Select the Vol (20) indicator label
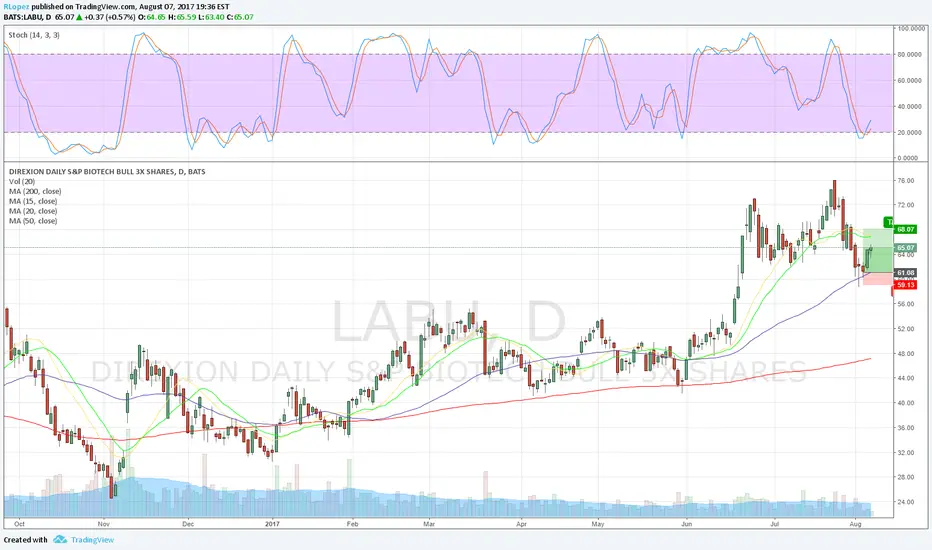Image resolution: width=932 pixels, height=550 pixels. pyautogui.click(x=22, y=181)
